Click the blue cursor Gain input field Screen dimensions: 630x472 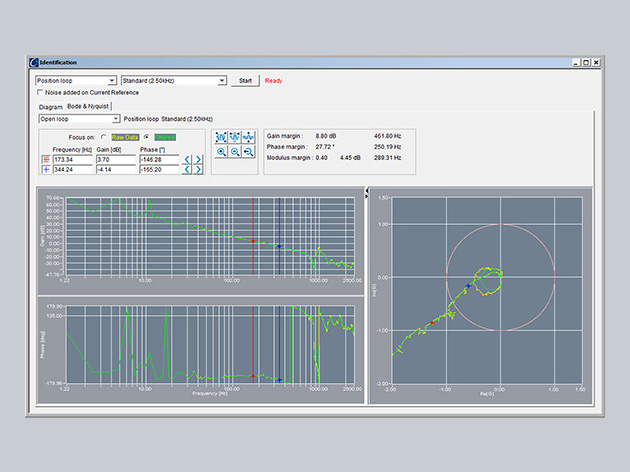pos(118,170)
